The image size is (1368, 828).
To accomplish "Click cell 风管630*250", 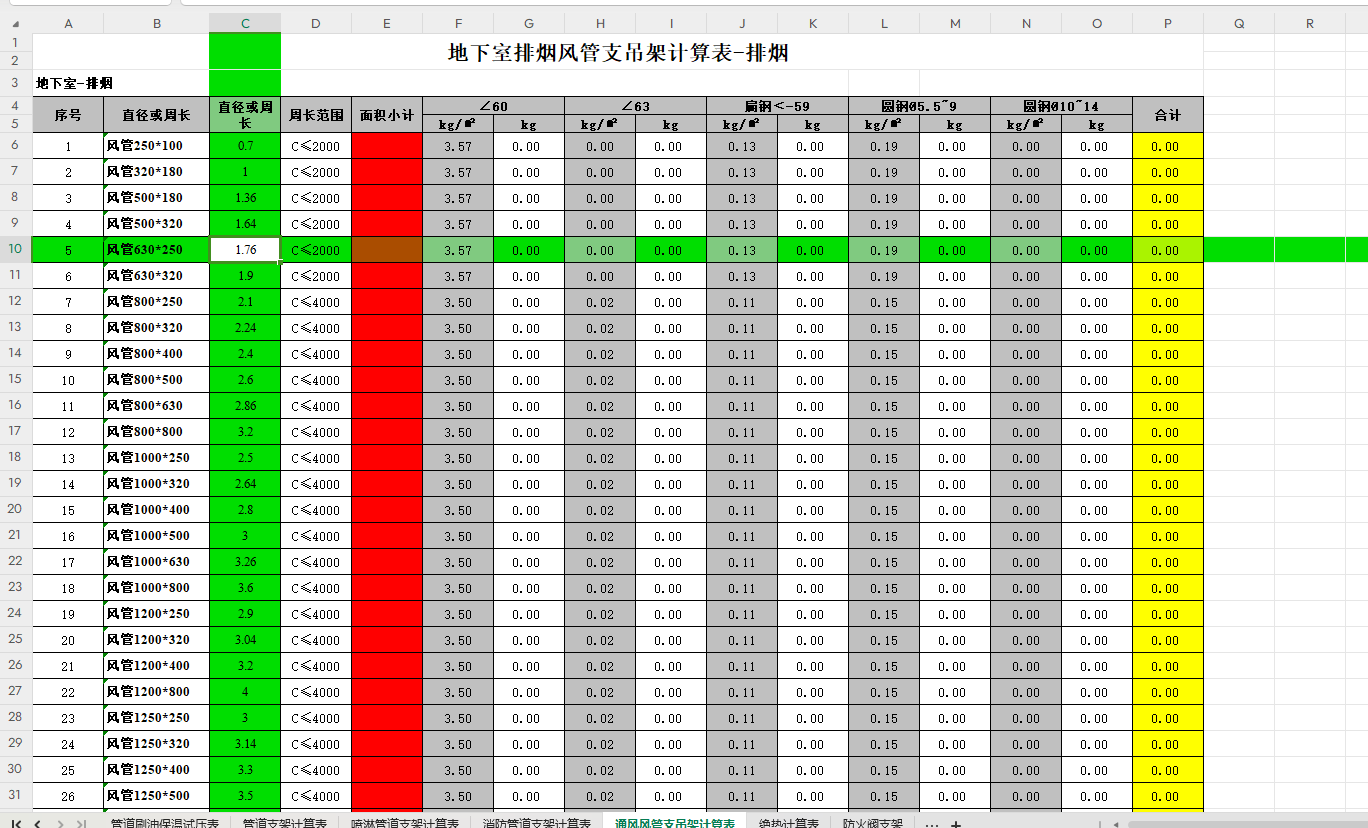I will (156, 250).
